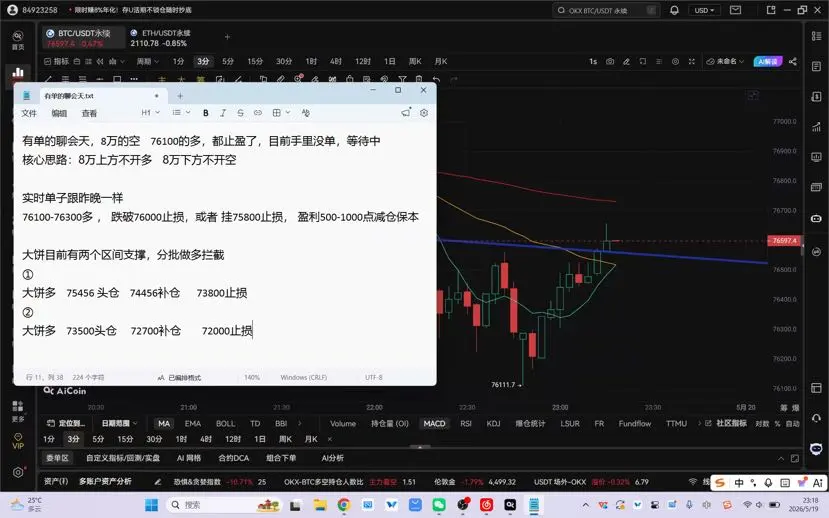
Task: Delete drawings with the trash icon
Action: point(419,80)
